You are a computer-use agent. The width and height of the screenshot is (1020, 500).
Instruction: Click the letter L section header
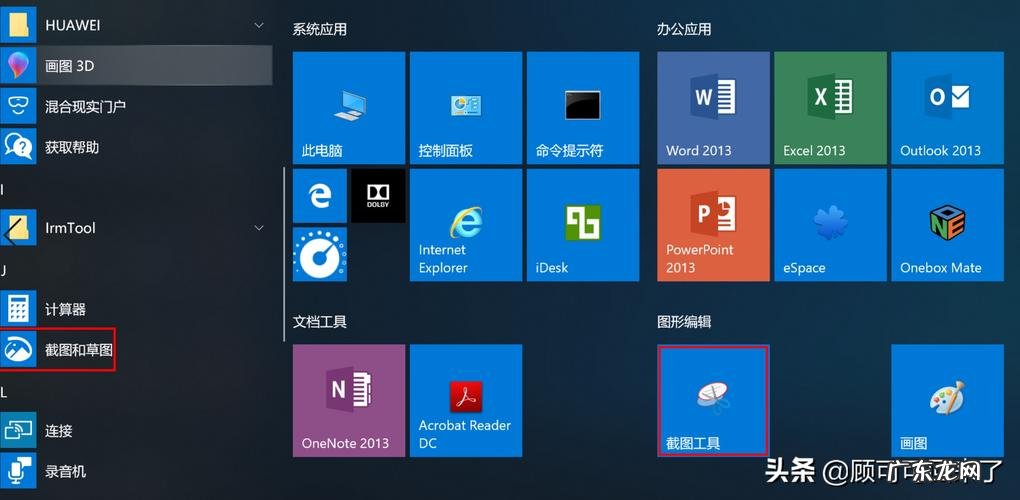click(3, 391)
